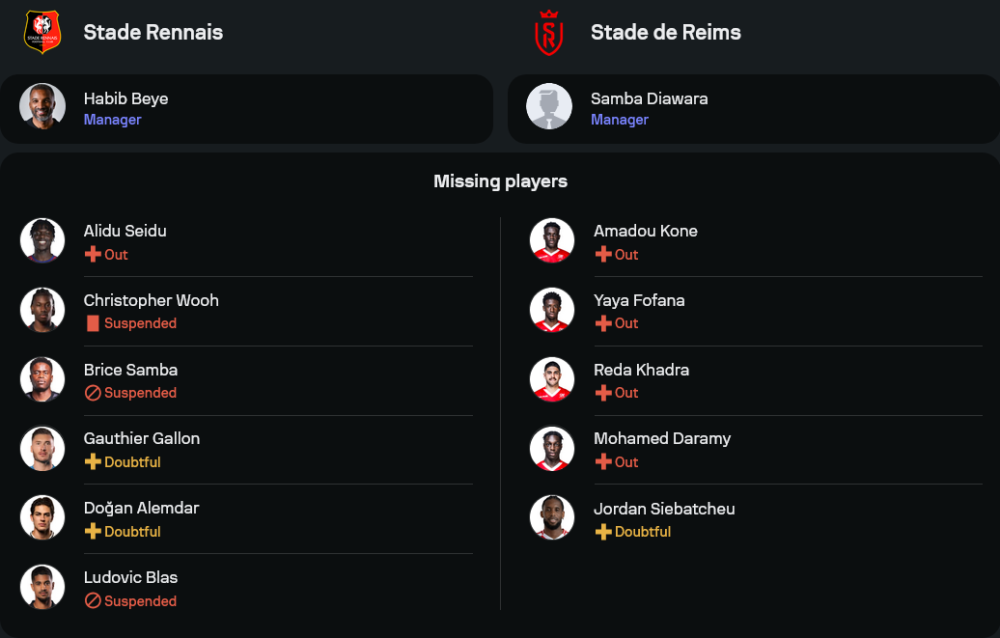
Task: Click the red card icon beside Christopher Wooh
Action: click(x=93, y=324)
